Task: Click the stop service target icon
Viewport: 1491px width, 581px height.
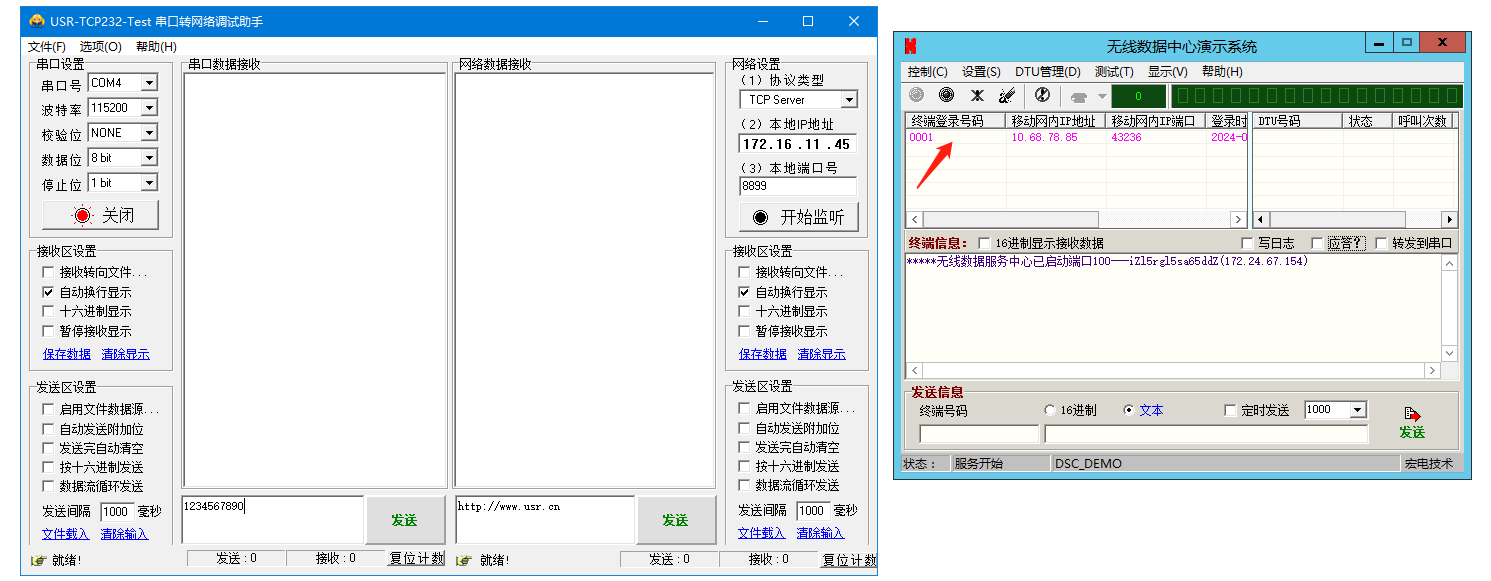Action: (946, 95)
